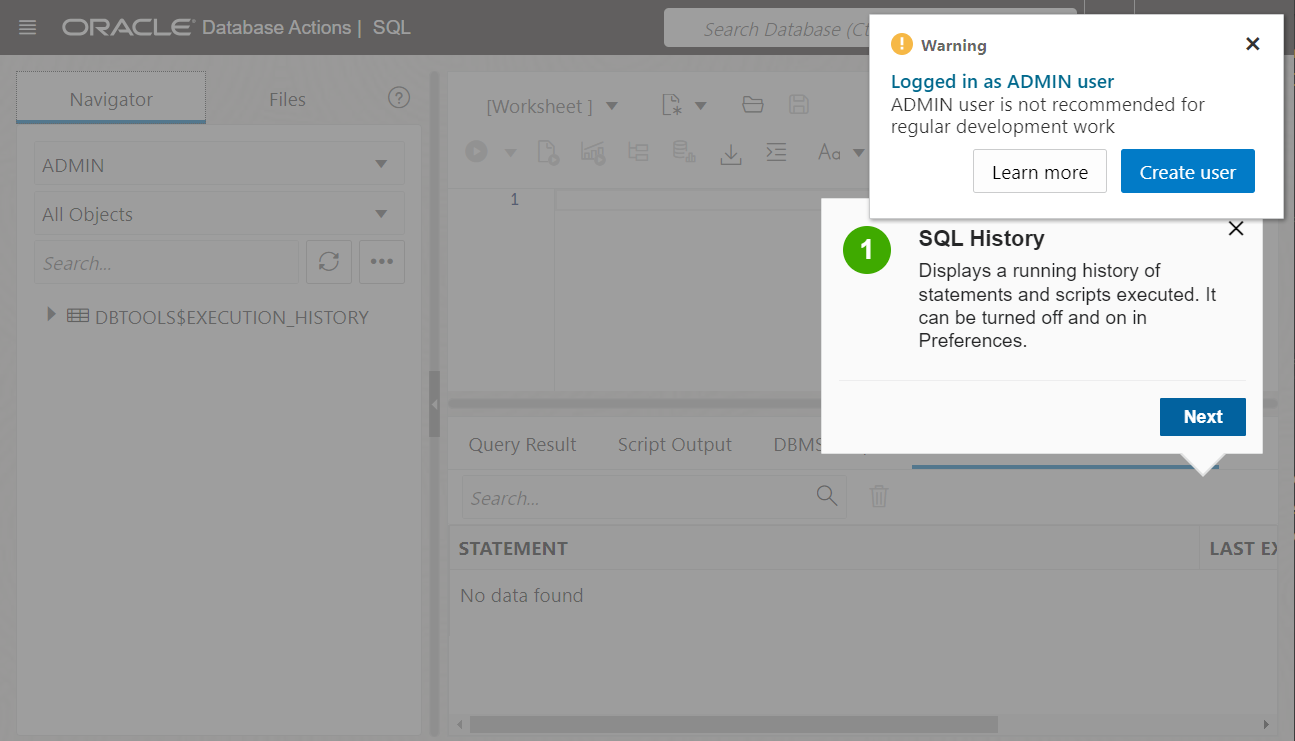Refresh the Navigator object list

pyautogui.click(x=329, y=262)
